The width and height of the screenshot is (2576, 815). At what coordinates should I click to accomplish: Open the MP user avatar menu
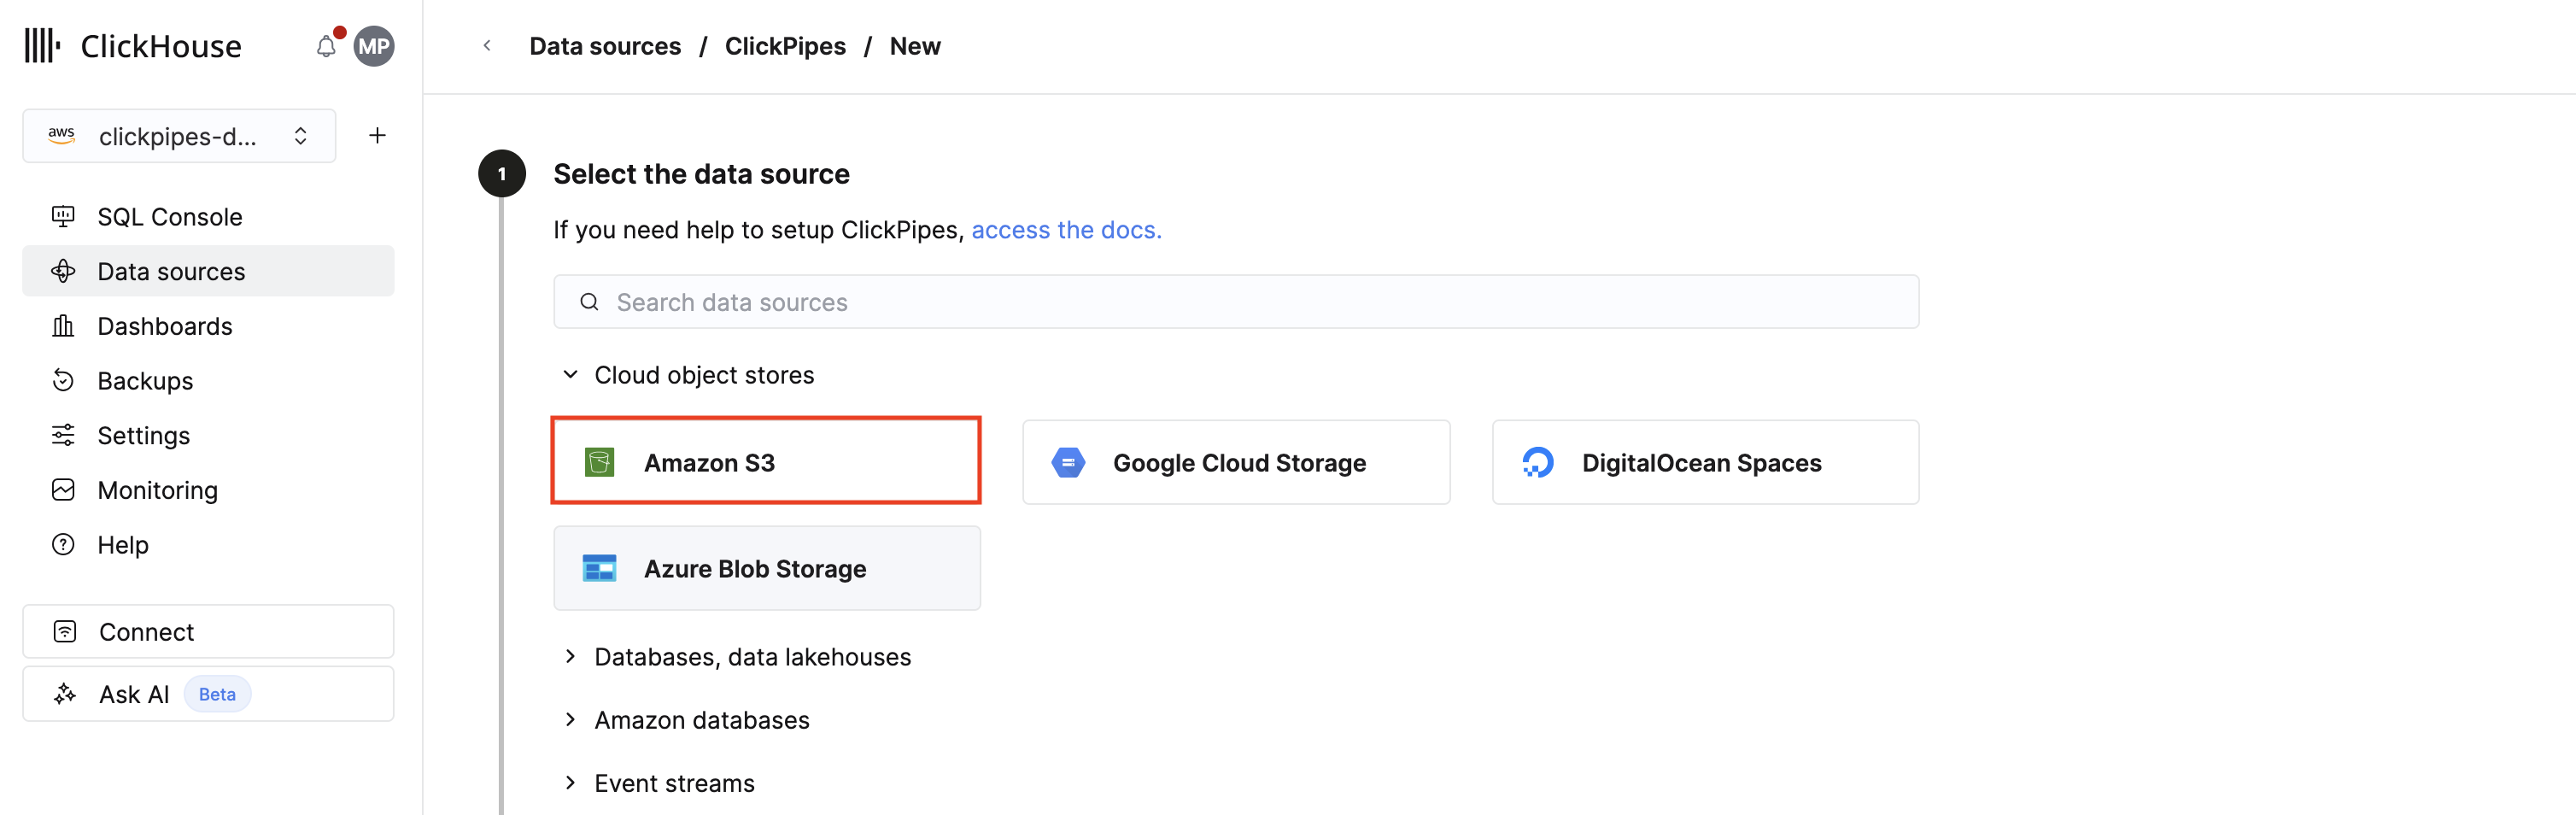point(374,47)
